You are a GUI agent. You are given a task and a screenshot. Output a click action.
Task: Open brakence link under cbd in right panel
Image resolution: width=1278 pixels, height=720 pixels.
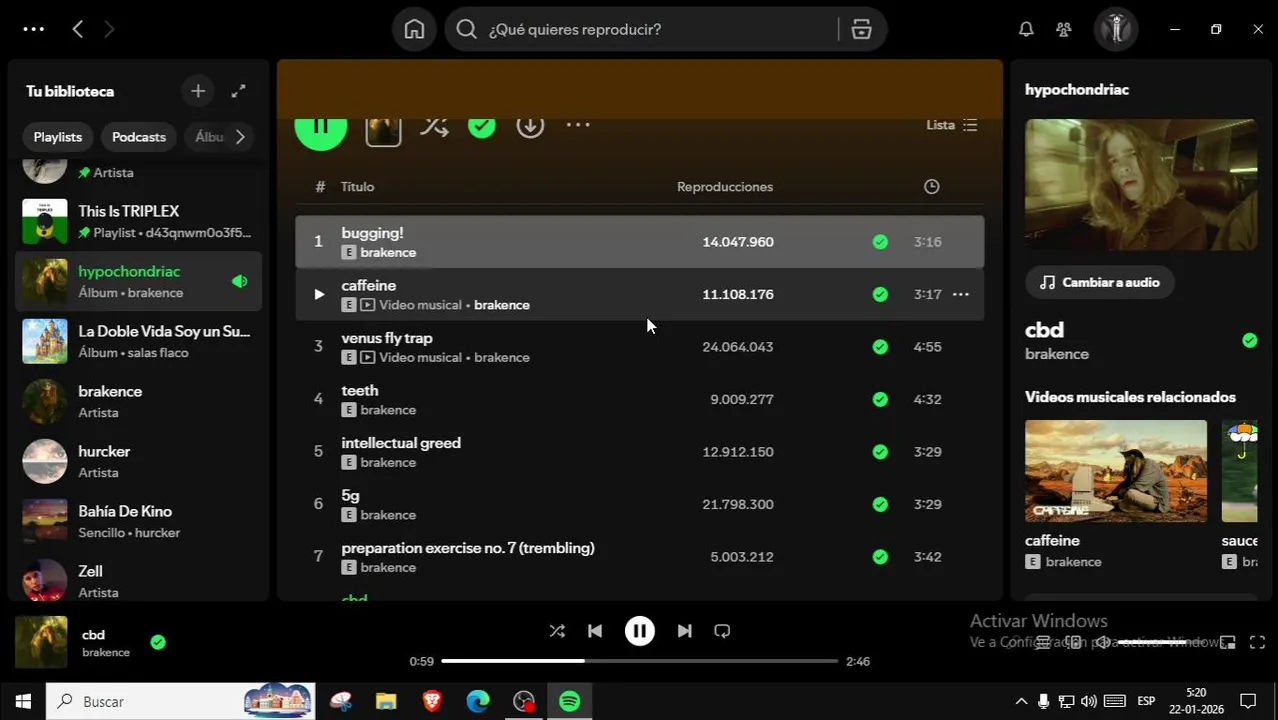point(1057,354)
